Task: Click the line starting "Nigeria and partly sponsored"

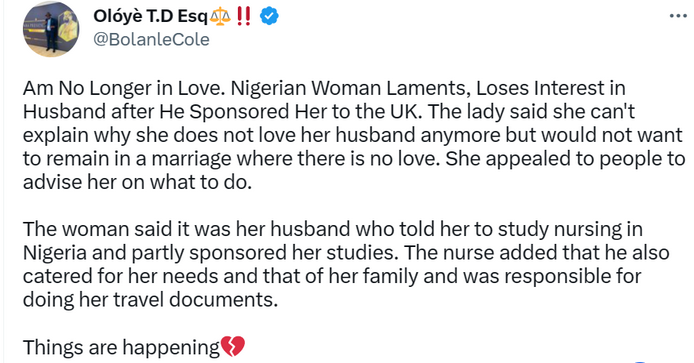Action: pos(346,253)
